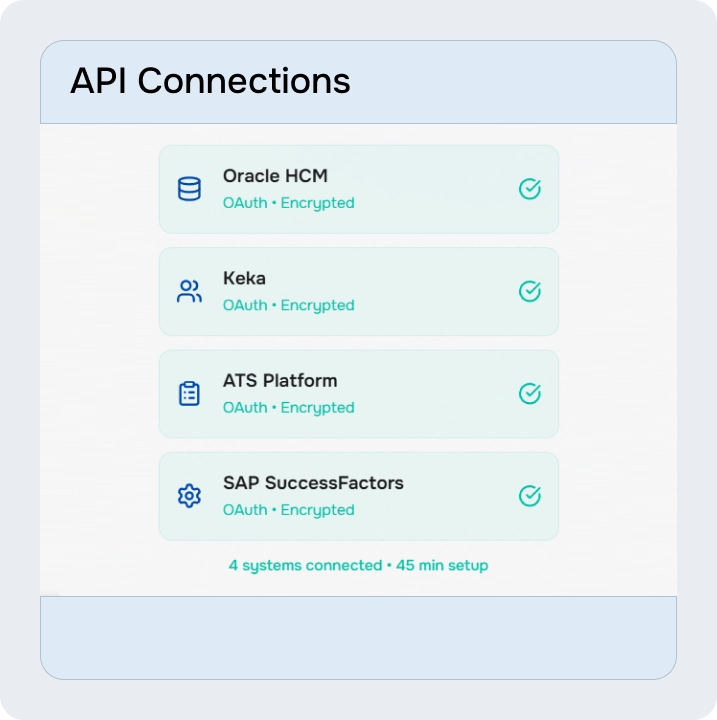Click the Keka people icon

[189, 291]
